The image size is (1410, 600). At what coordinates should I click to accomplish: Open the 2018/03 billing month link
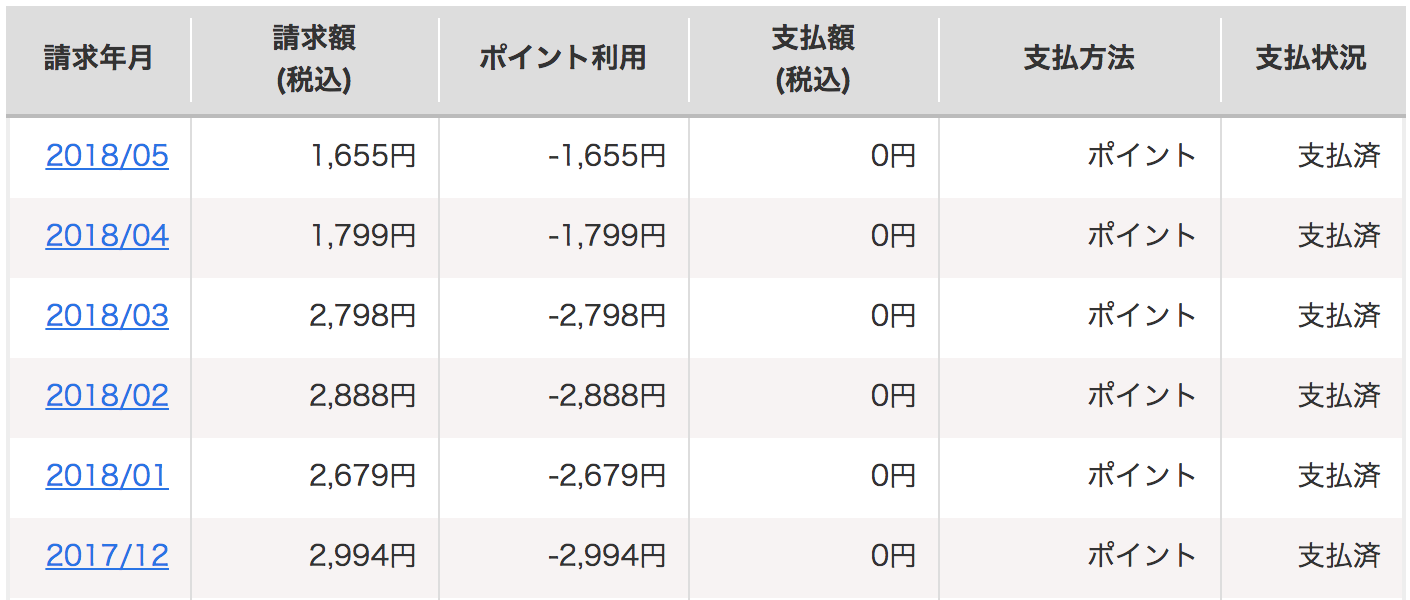point(107,316)
